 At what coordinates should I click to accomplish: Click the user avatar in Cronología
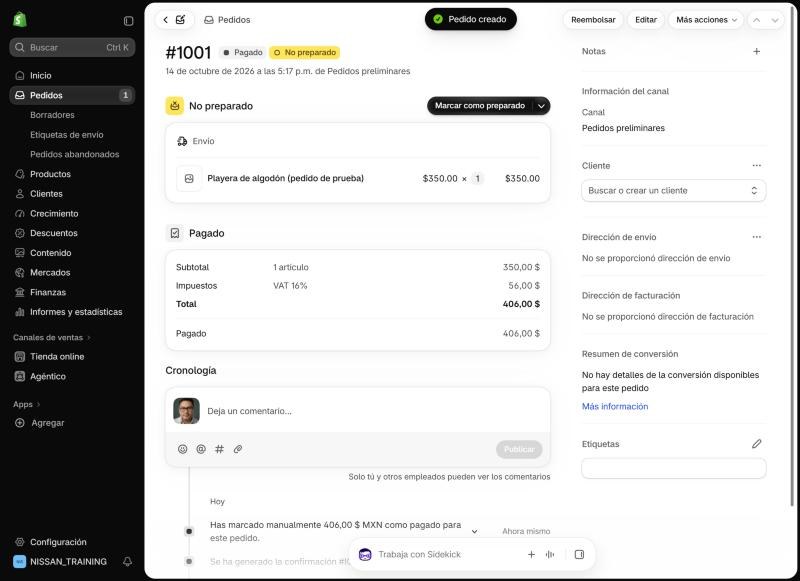point(186,411)
